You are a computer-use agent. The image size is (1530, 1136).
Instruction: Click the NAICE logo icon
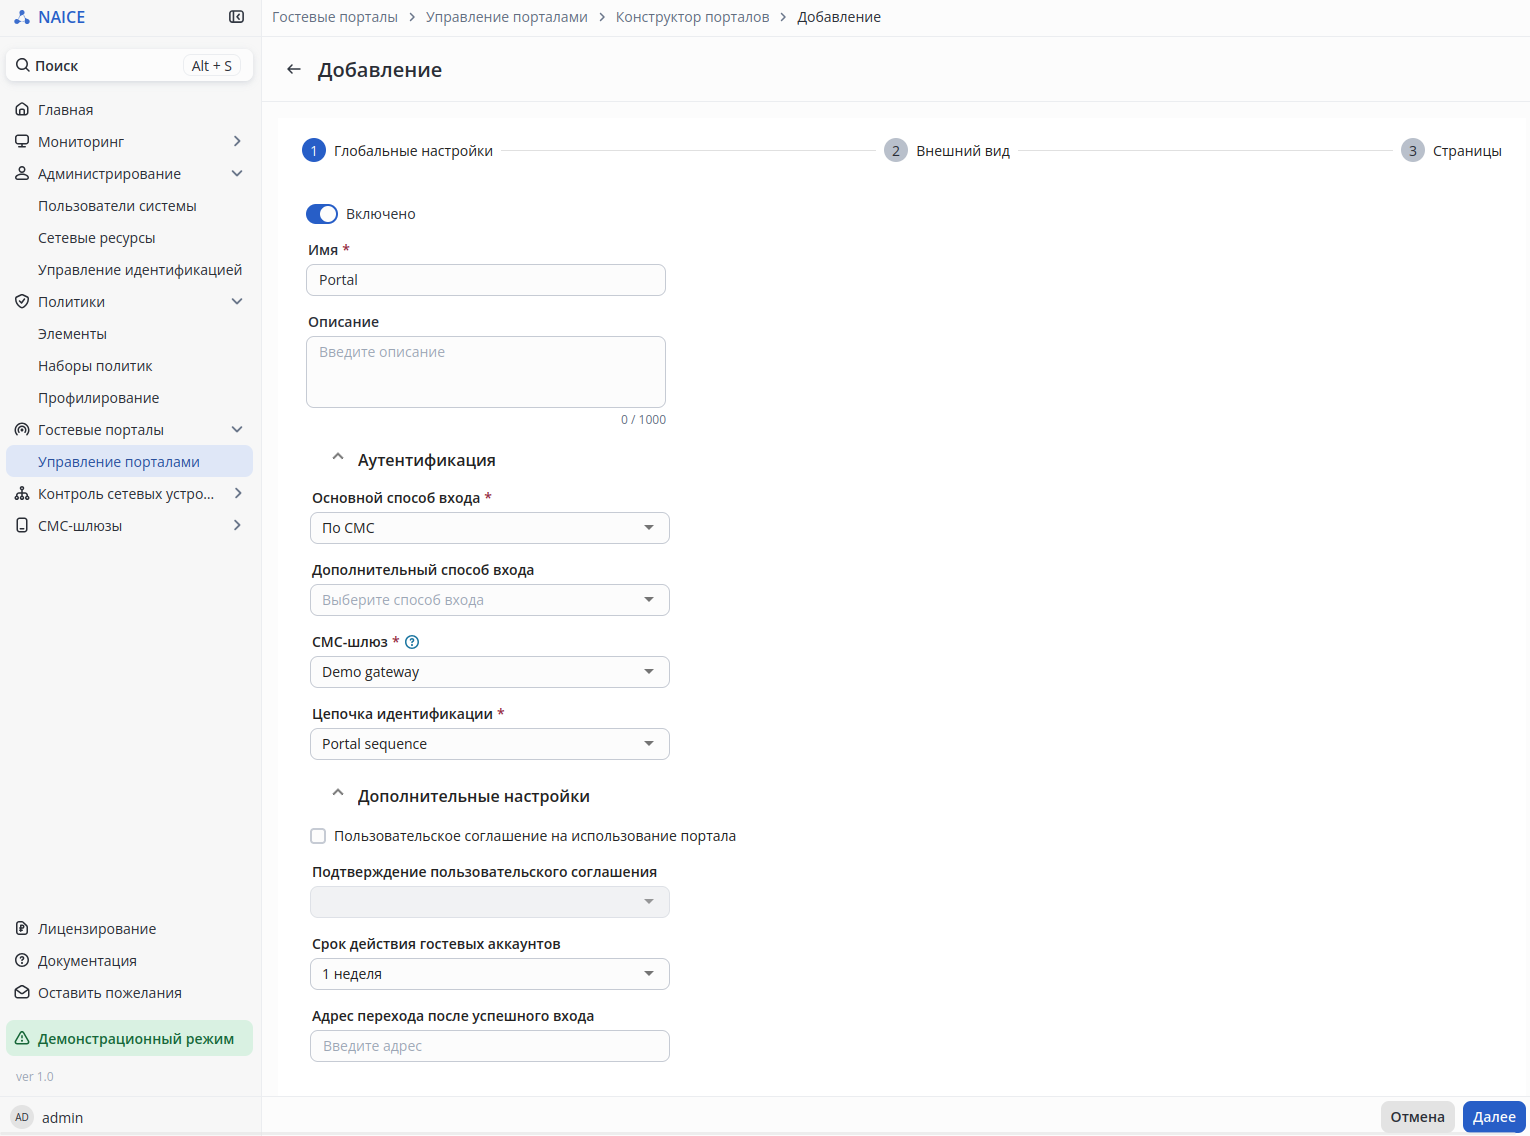[x=22, y=17]
